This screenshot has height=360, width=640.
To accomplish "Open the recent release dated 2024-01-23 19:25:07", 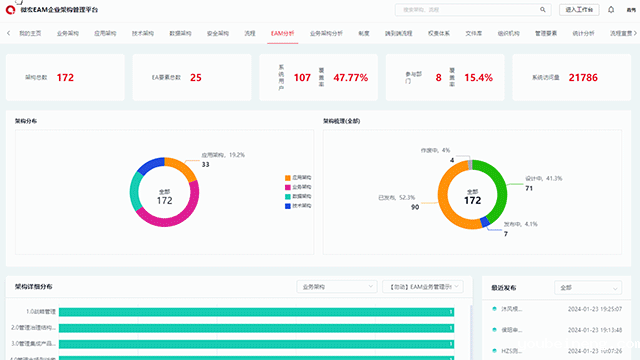I will [x=557, y=309].
